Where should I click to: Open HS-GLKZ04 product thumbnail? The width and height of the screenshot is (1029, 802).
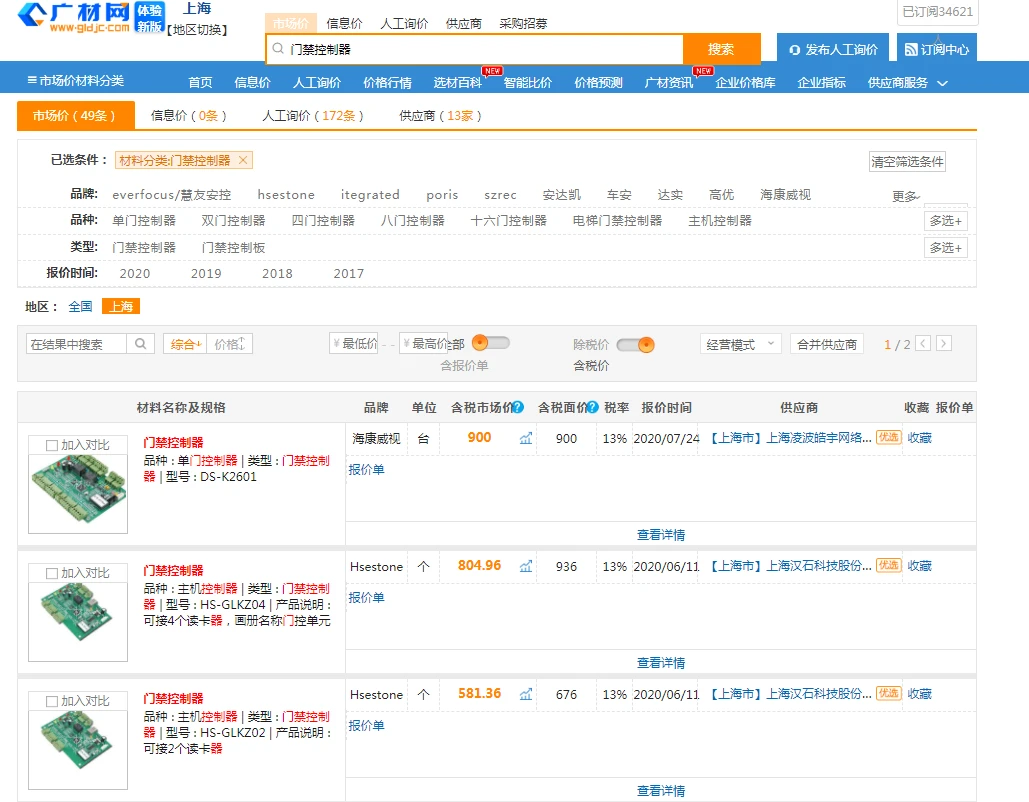point(77,612)
